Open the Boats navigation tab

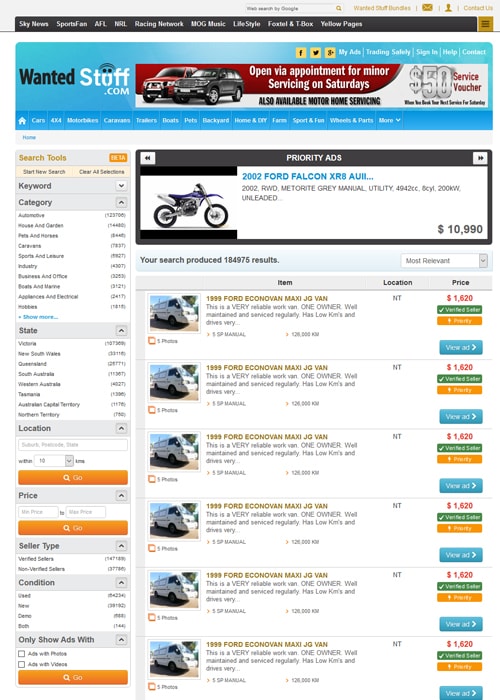tap(171, 120)
